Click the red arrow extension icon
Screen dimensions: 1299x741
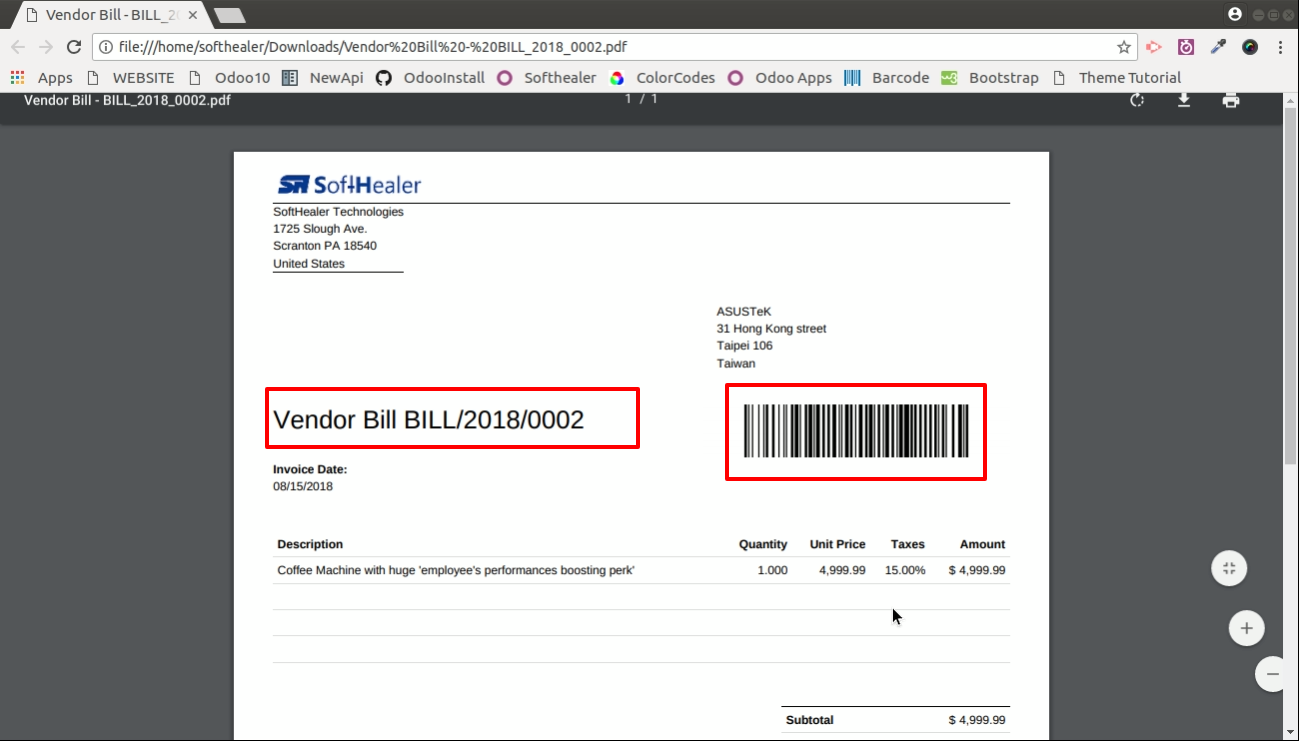tap(1154, 47)
